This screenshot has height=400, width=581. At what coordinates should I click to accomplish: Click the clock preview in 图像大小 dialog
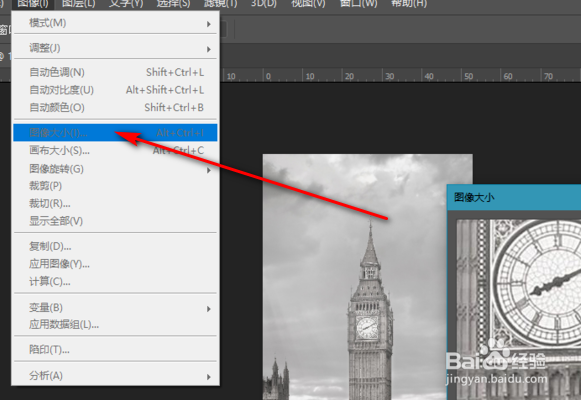click(x=519, y=309)
